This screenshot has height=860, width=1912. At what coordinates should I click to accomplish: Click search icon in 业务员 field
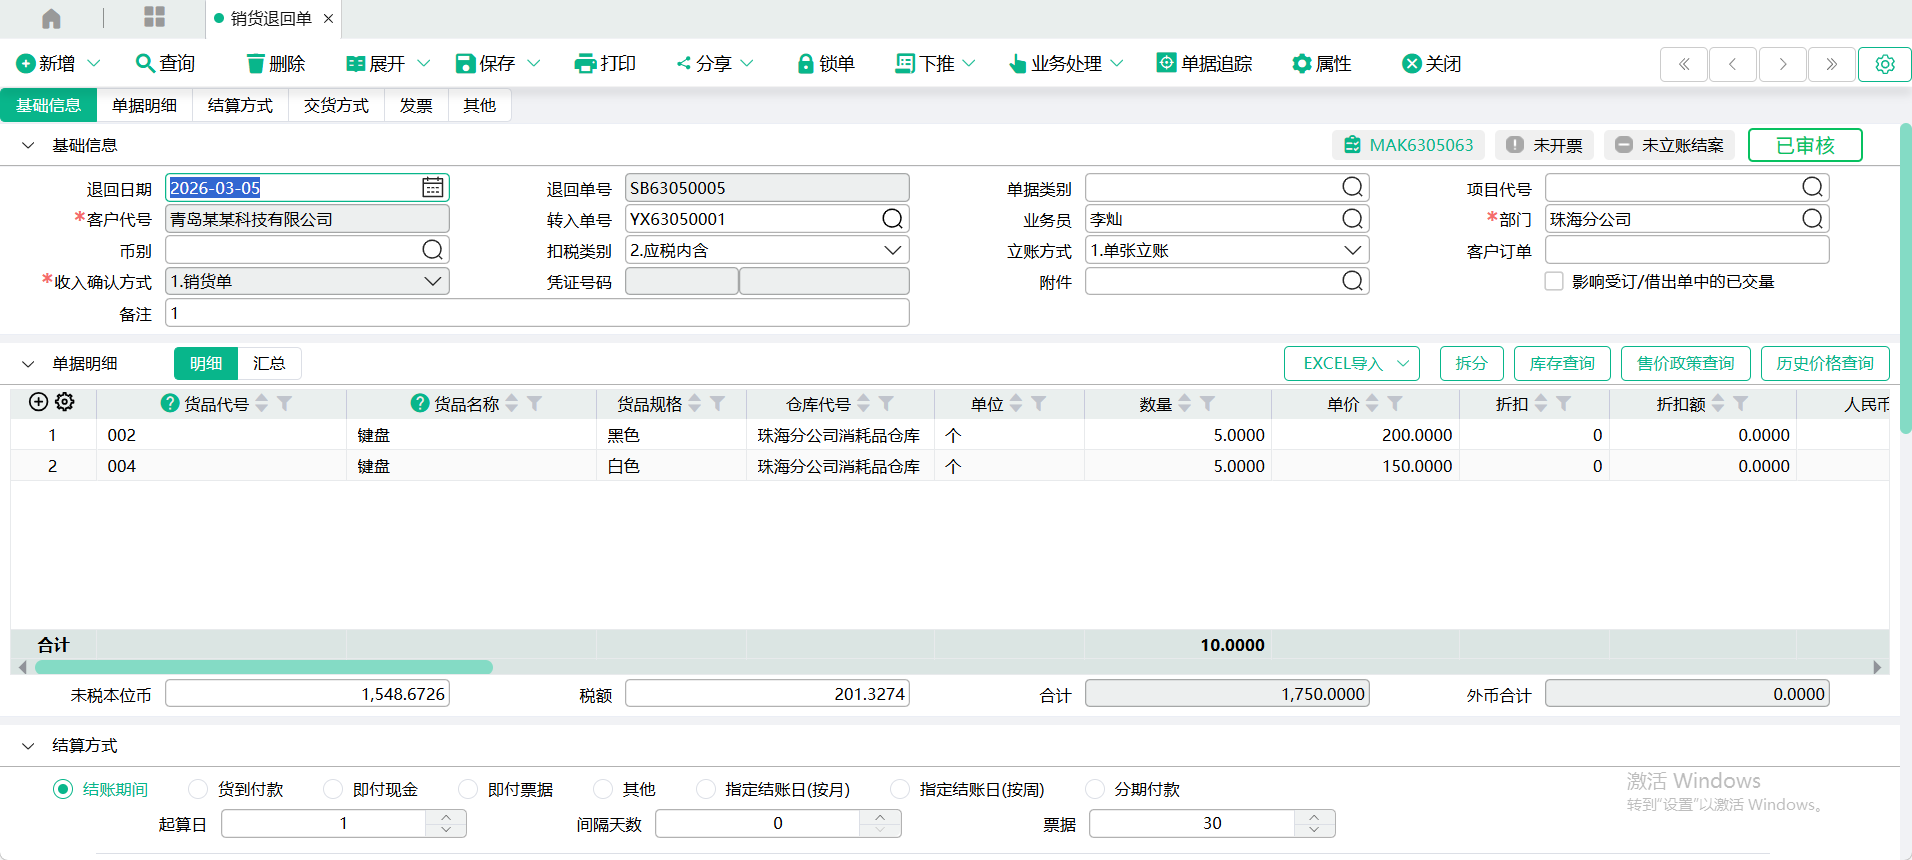tap(1352, 219)
